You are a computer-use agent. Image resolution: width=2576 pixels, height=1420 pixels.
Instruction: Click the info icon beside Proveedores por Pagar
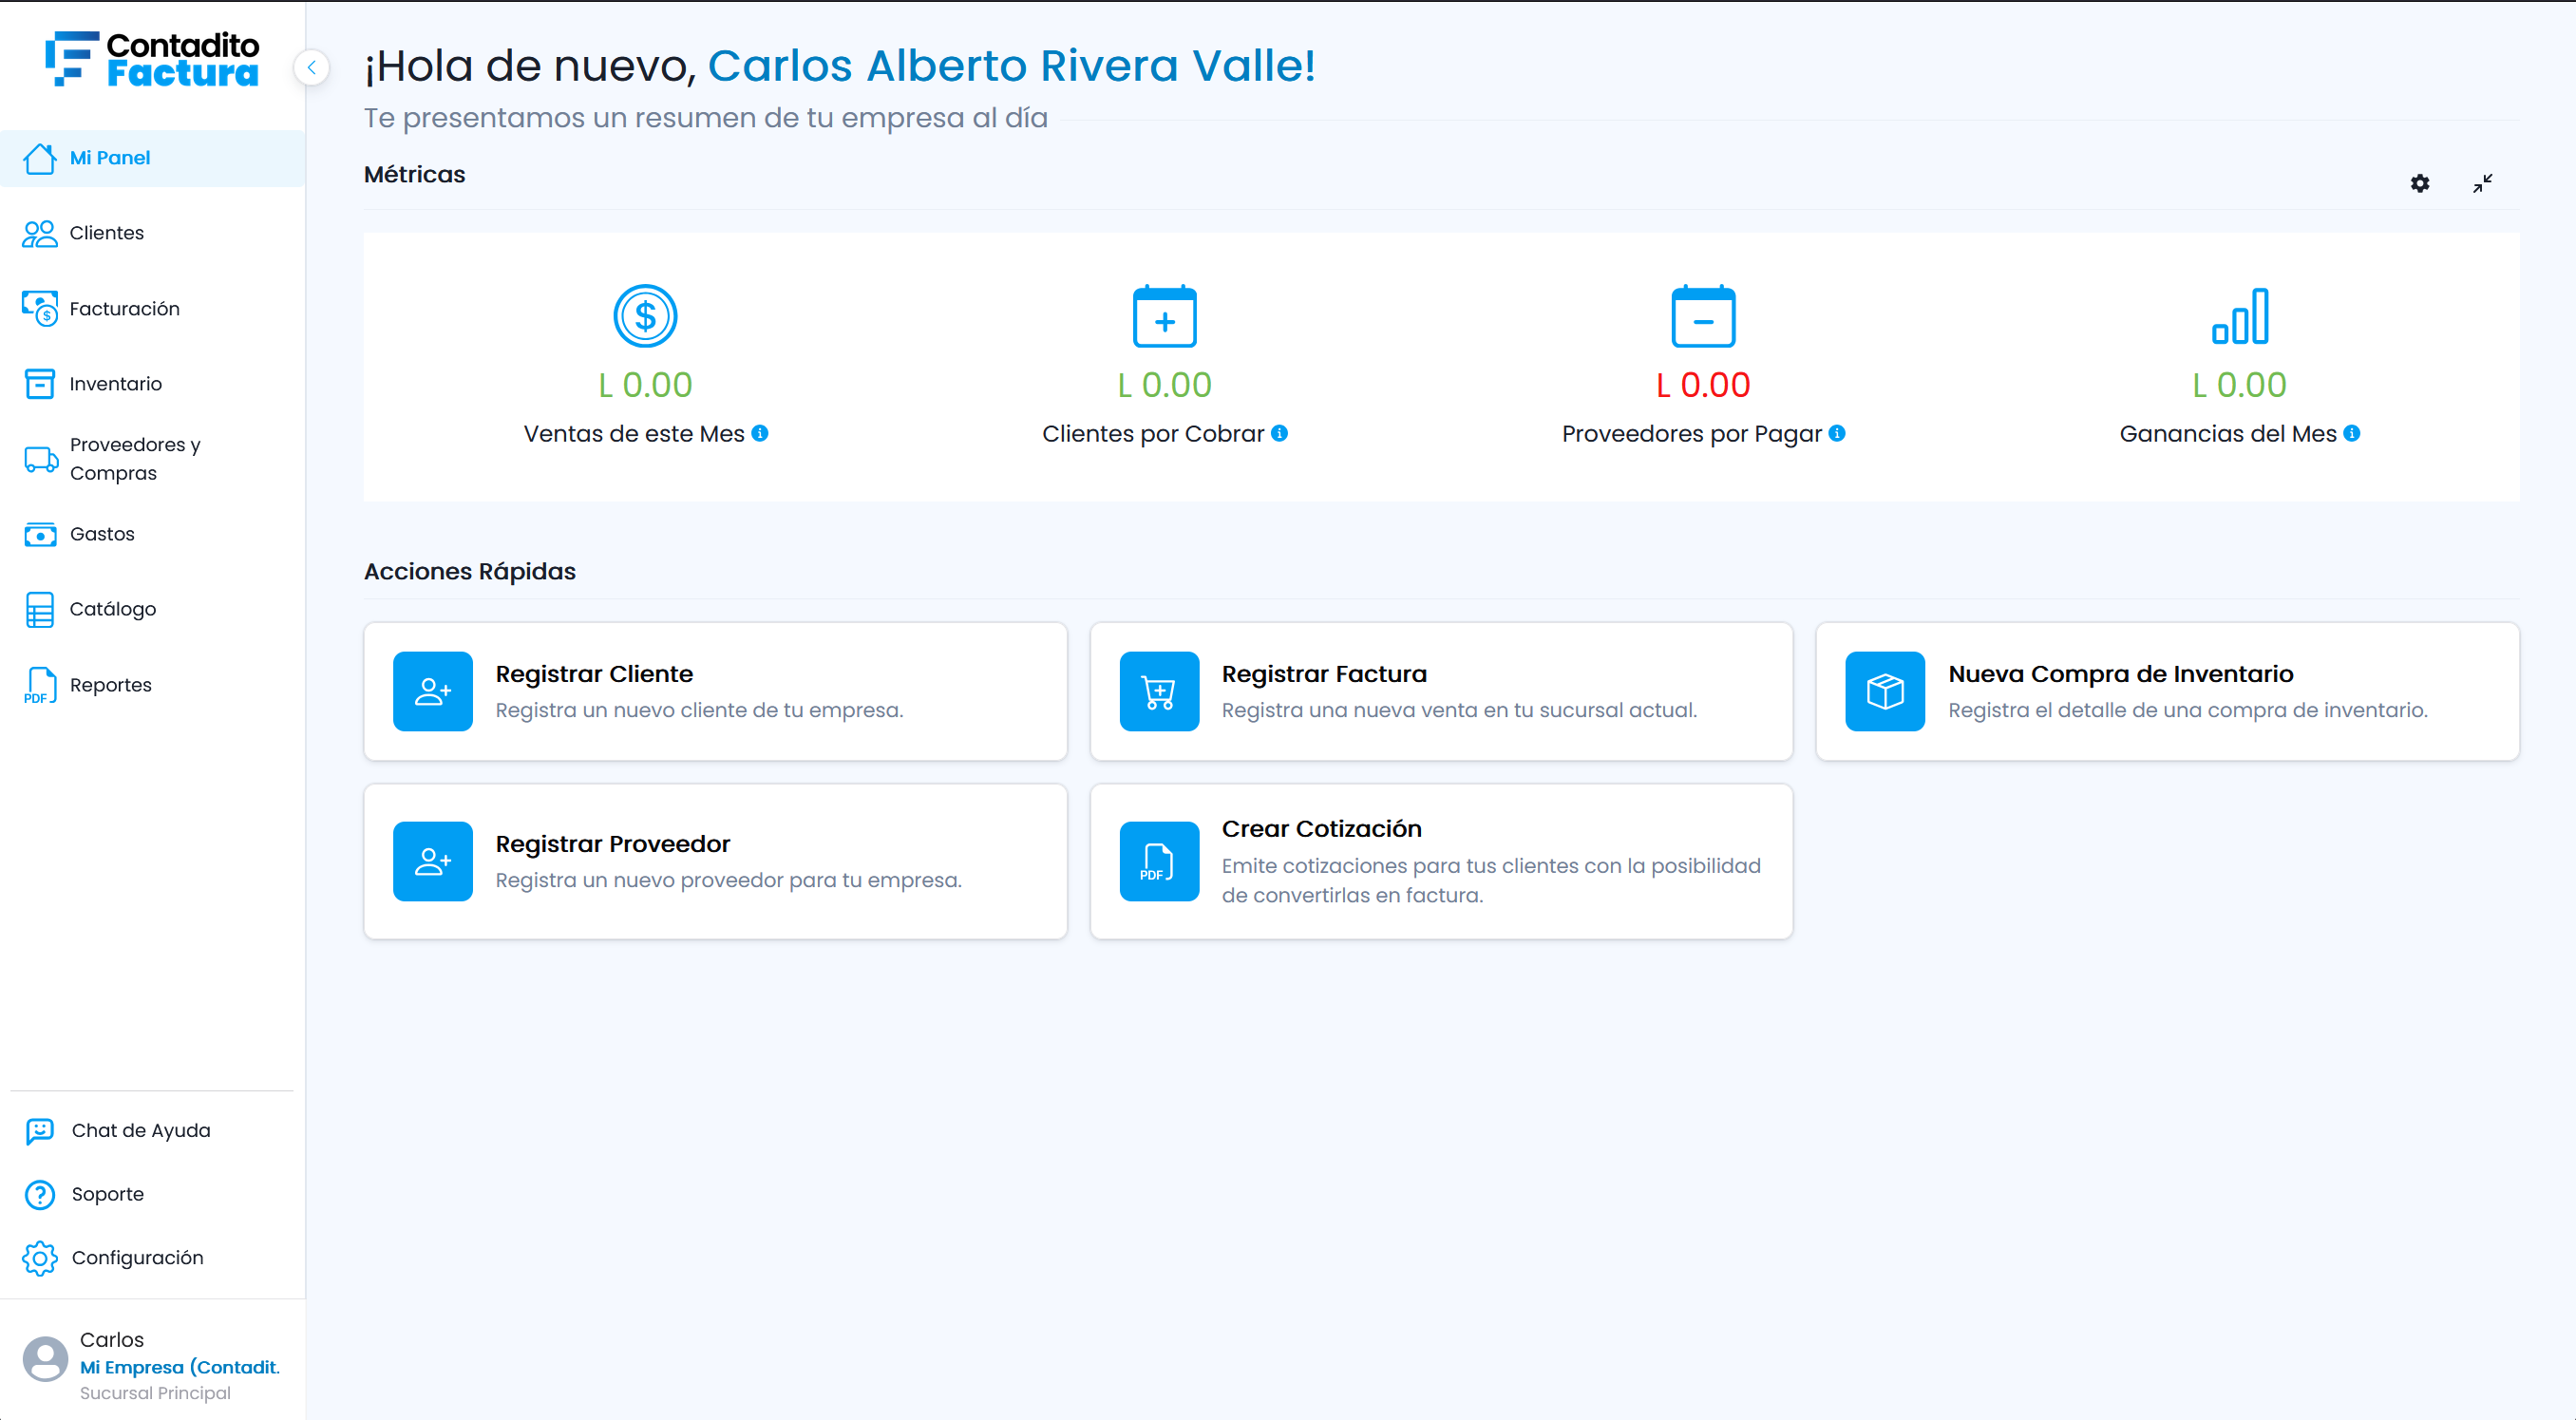1837,433
